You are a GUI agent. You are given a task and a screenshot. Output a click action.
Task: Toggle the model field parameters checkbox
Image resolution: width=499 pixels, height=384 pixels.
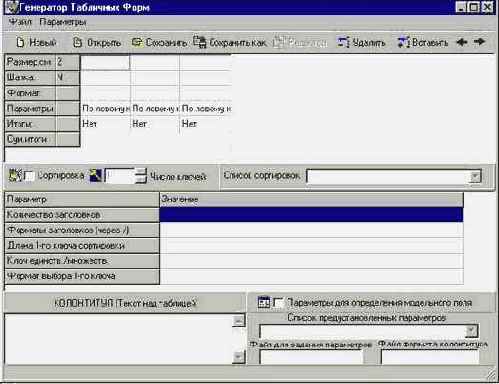tap(278, 303)
